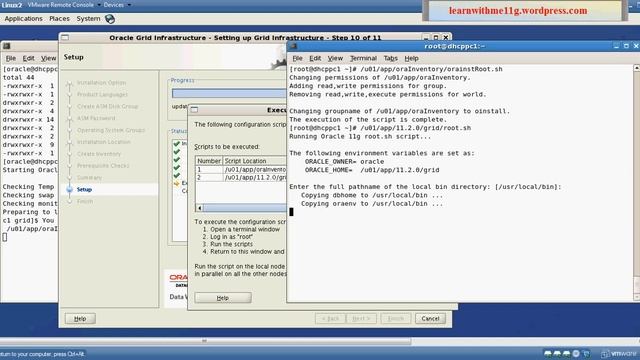This screenshot has width=640, height=360.
Task: Click Help button in Execute scripts dialog
Action: [x=223, y=298]
